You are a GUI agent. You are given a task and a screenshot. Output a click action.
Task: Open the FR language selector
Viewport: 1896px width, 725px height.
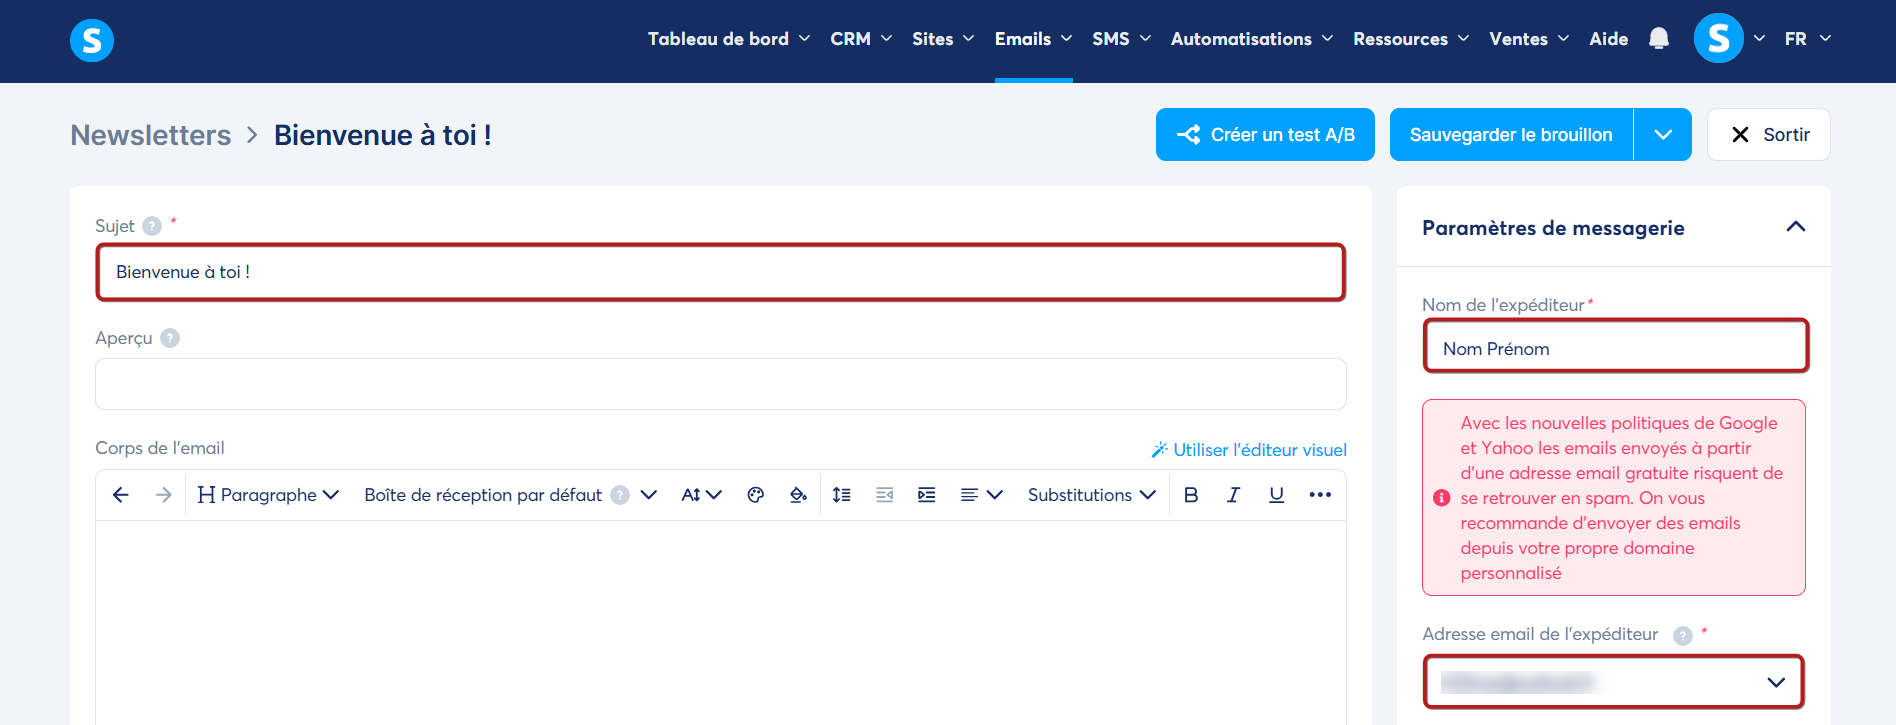pyautogui.click(x=1808, y=39)
